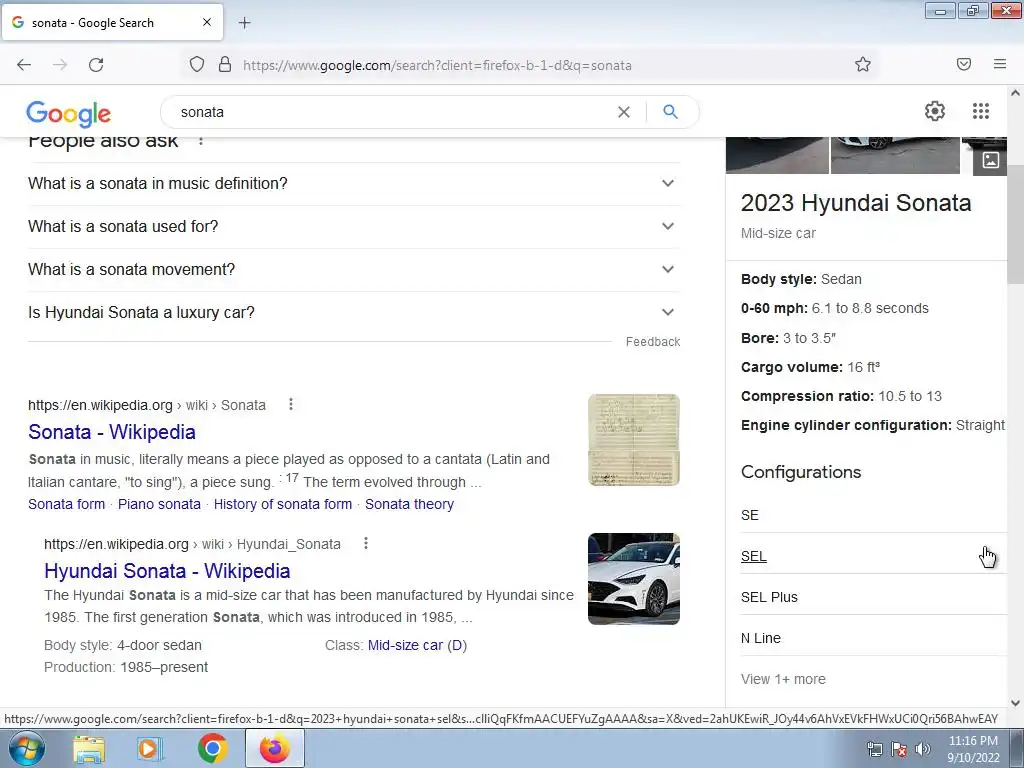Viewport: 1024px width, 768px height.
Task: Open the volume speaker tray icon
Action: (923, 749)
